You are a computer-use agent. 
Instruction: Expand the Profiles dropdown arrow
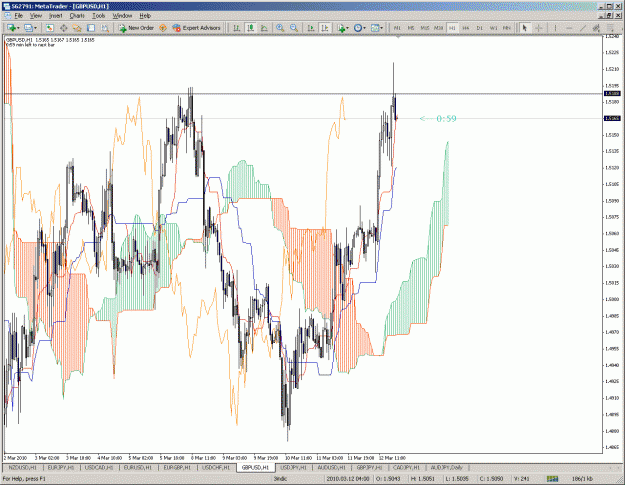[x=35, y=28]
